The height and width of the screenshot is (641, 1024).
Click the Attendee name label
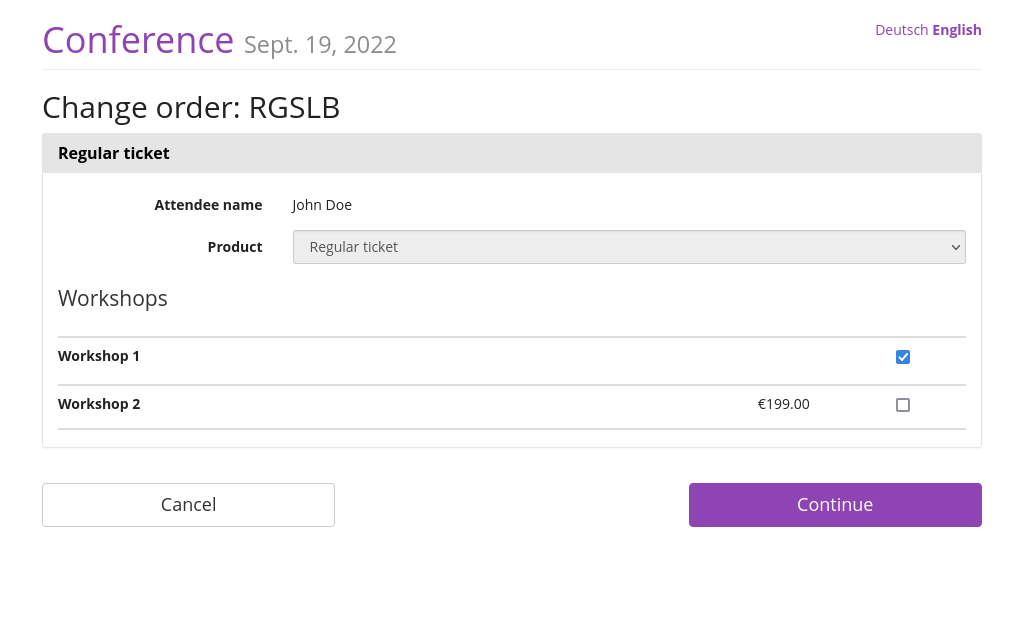click(208, 205)
